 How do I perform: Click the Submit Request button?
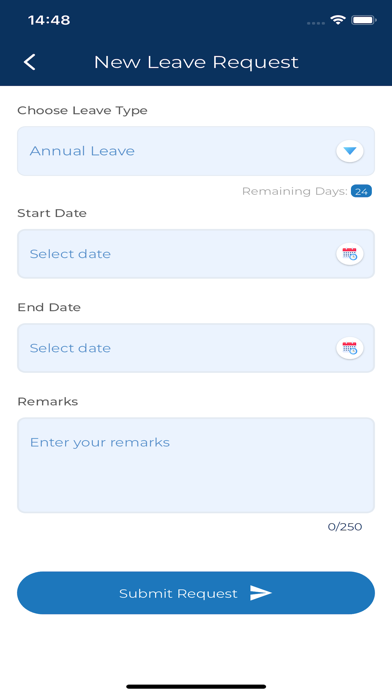[196, 593]
